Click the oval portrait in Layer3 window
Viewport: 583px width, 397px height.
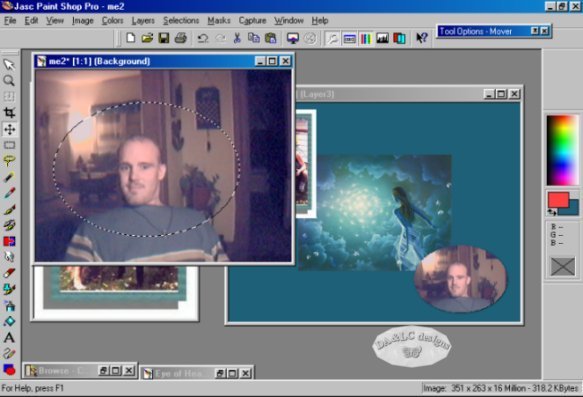tap(460, 278)
